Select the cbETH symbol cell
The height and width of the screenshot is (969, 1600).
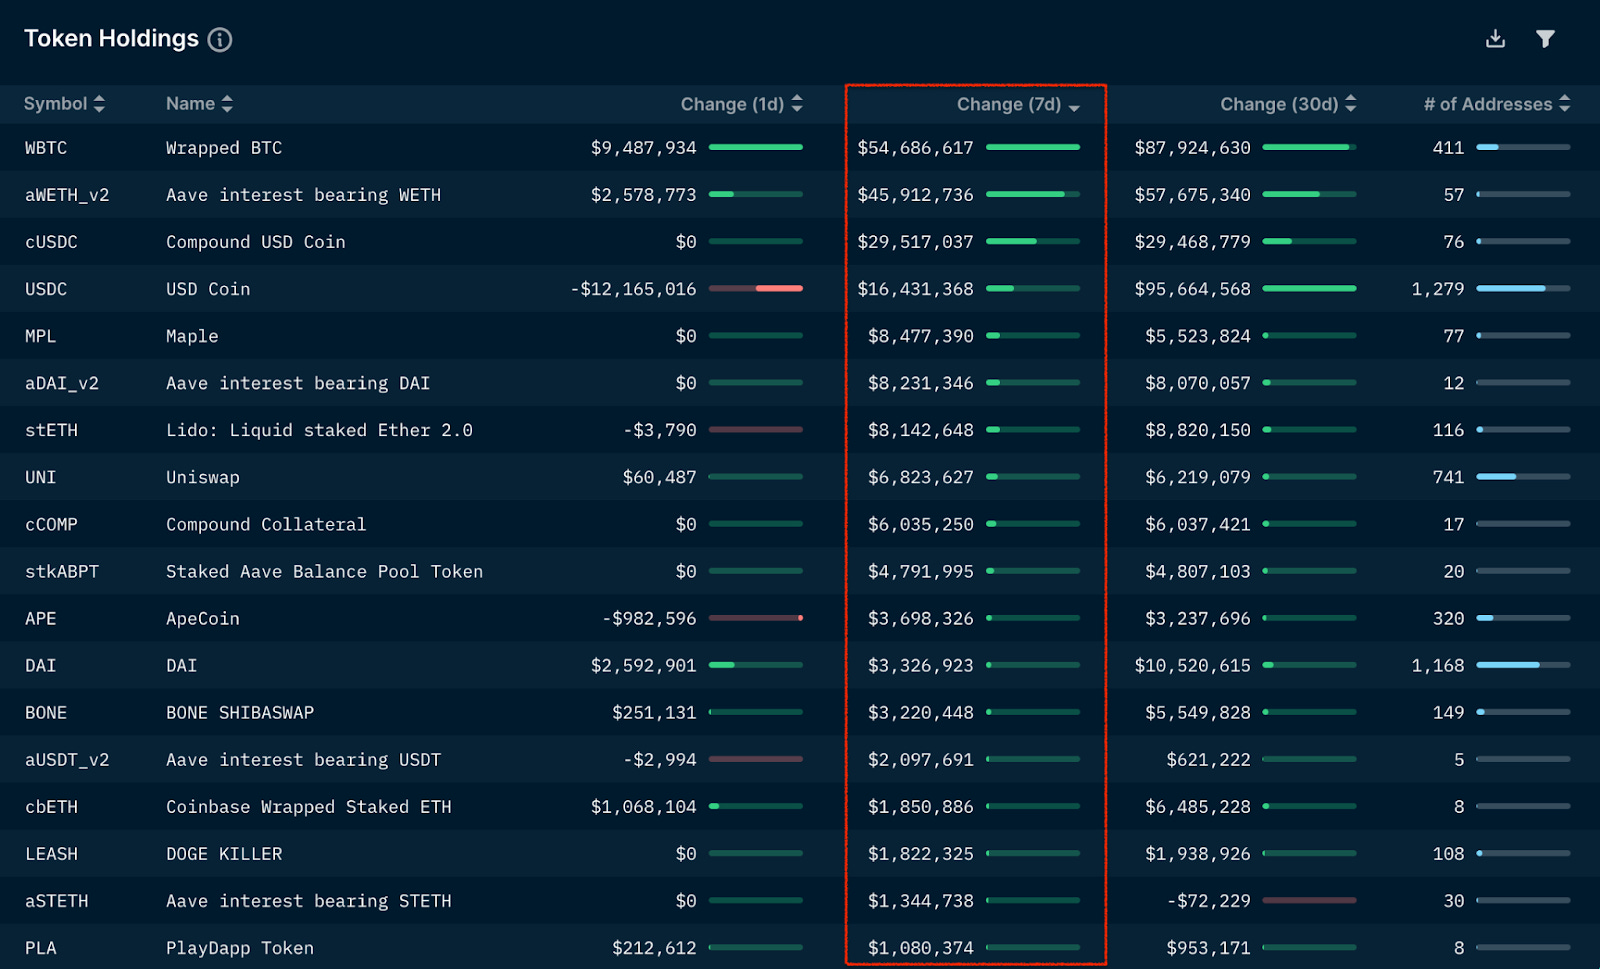pos(51,806)
